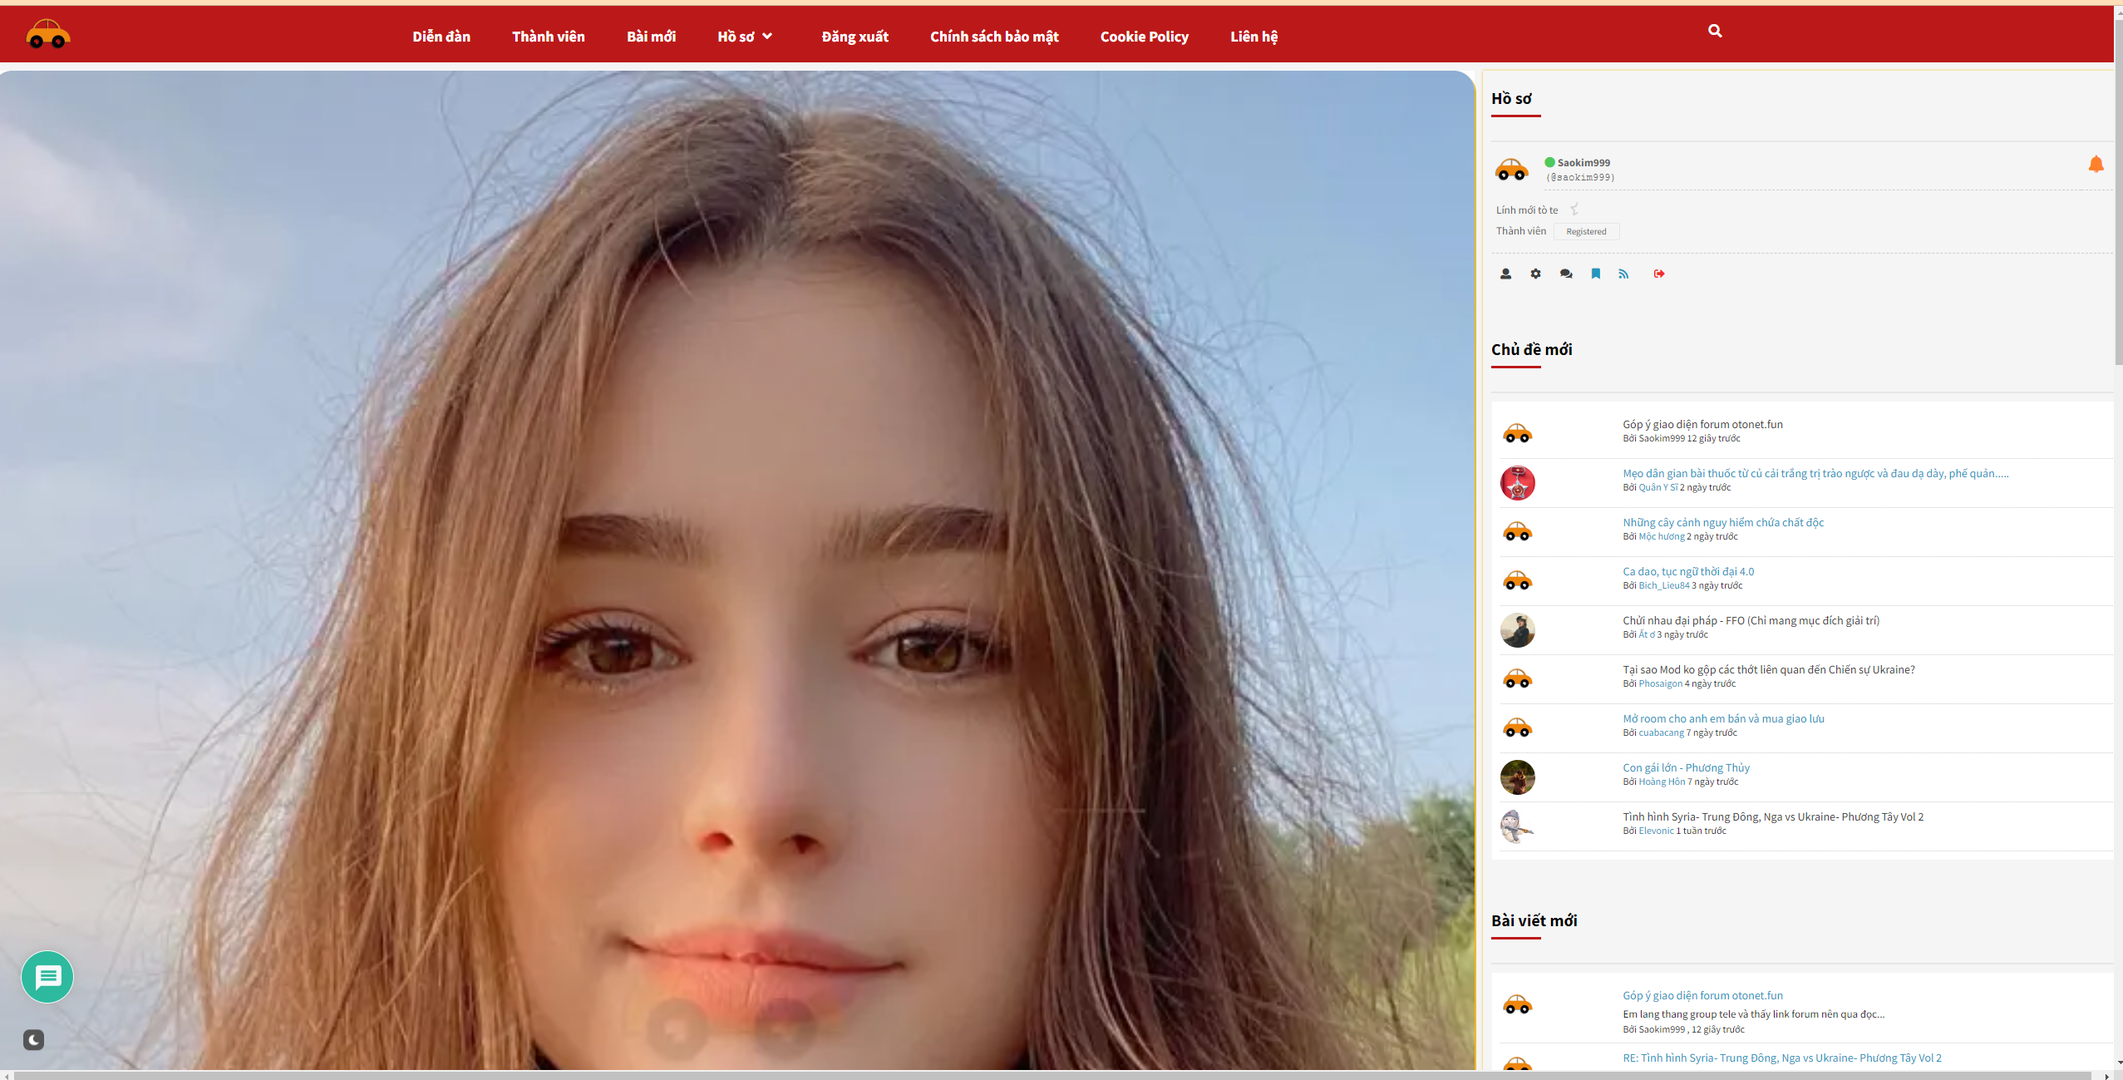Screen dimensions: 2123x1080
Task: Expand the Hồ sơ dropdown menu
Action: (x=745, y=37)
